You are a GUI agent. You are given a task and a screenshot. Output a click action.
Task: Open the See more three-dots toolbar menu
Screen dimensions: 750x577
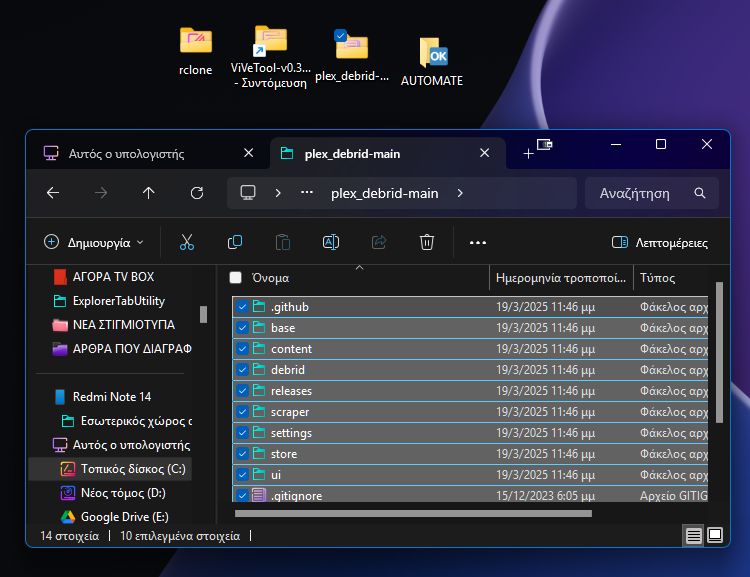(478, 242)
